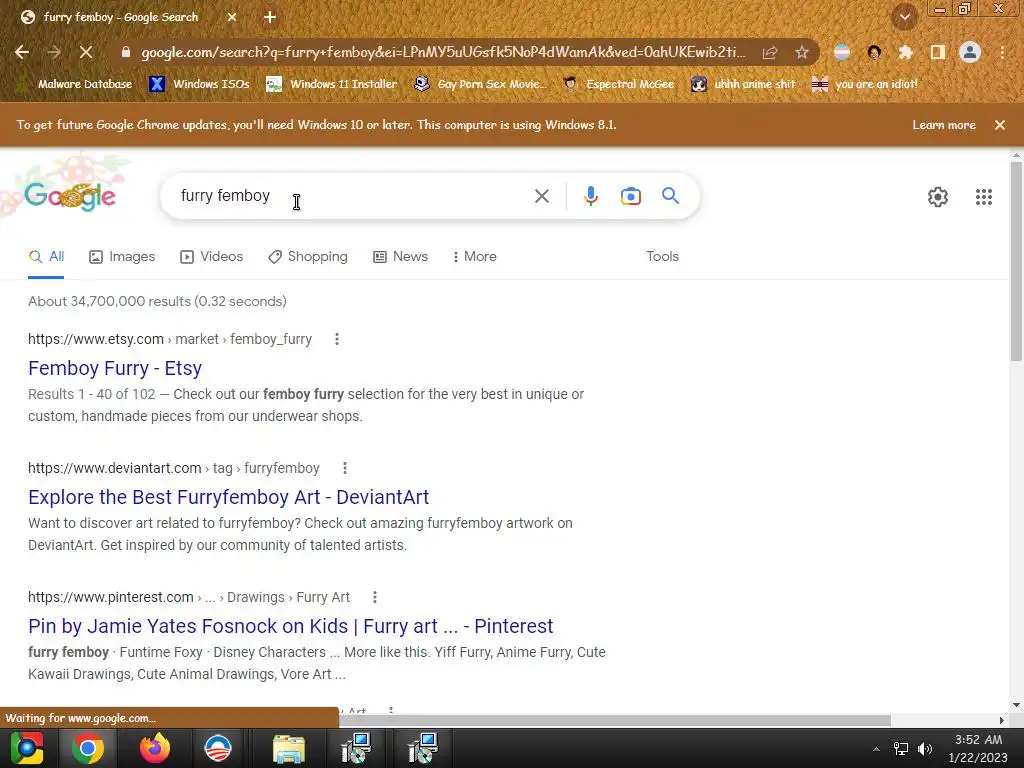Switch to the Images tab

pos(122,257)
